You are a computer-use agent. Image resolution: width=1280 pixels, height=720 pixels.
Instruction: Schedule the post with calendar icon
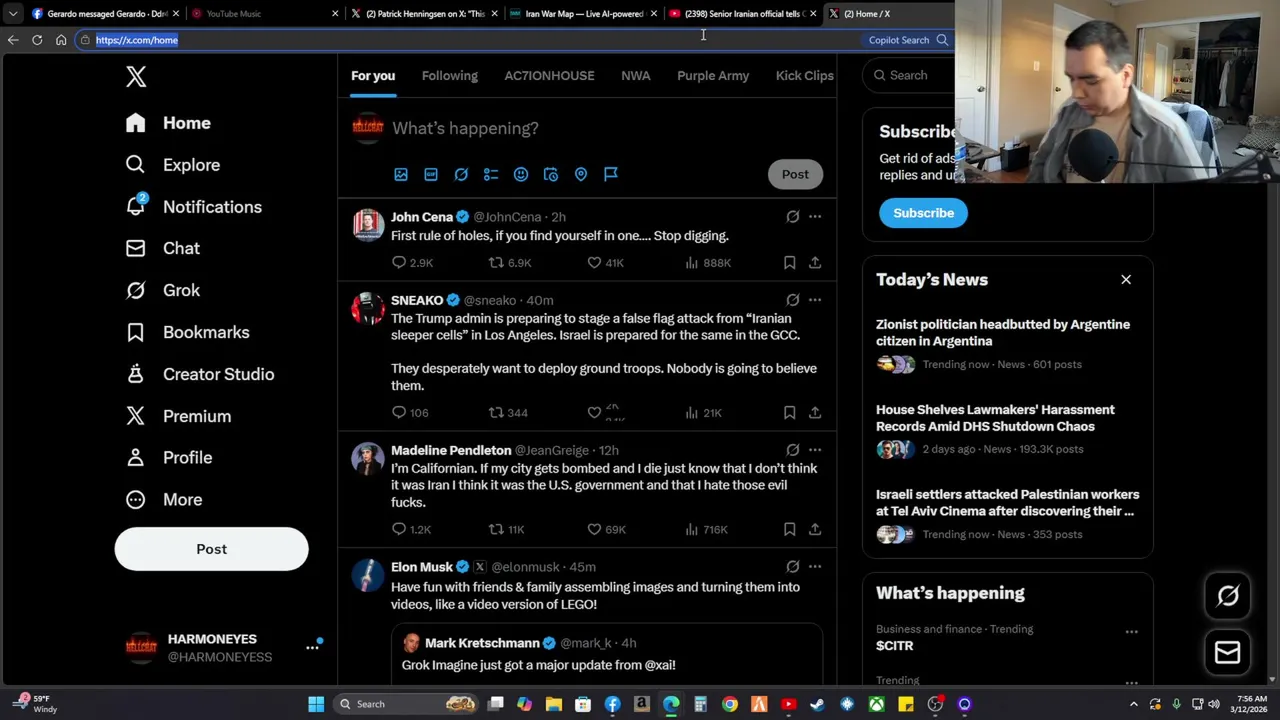[551, 174]
